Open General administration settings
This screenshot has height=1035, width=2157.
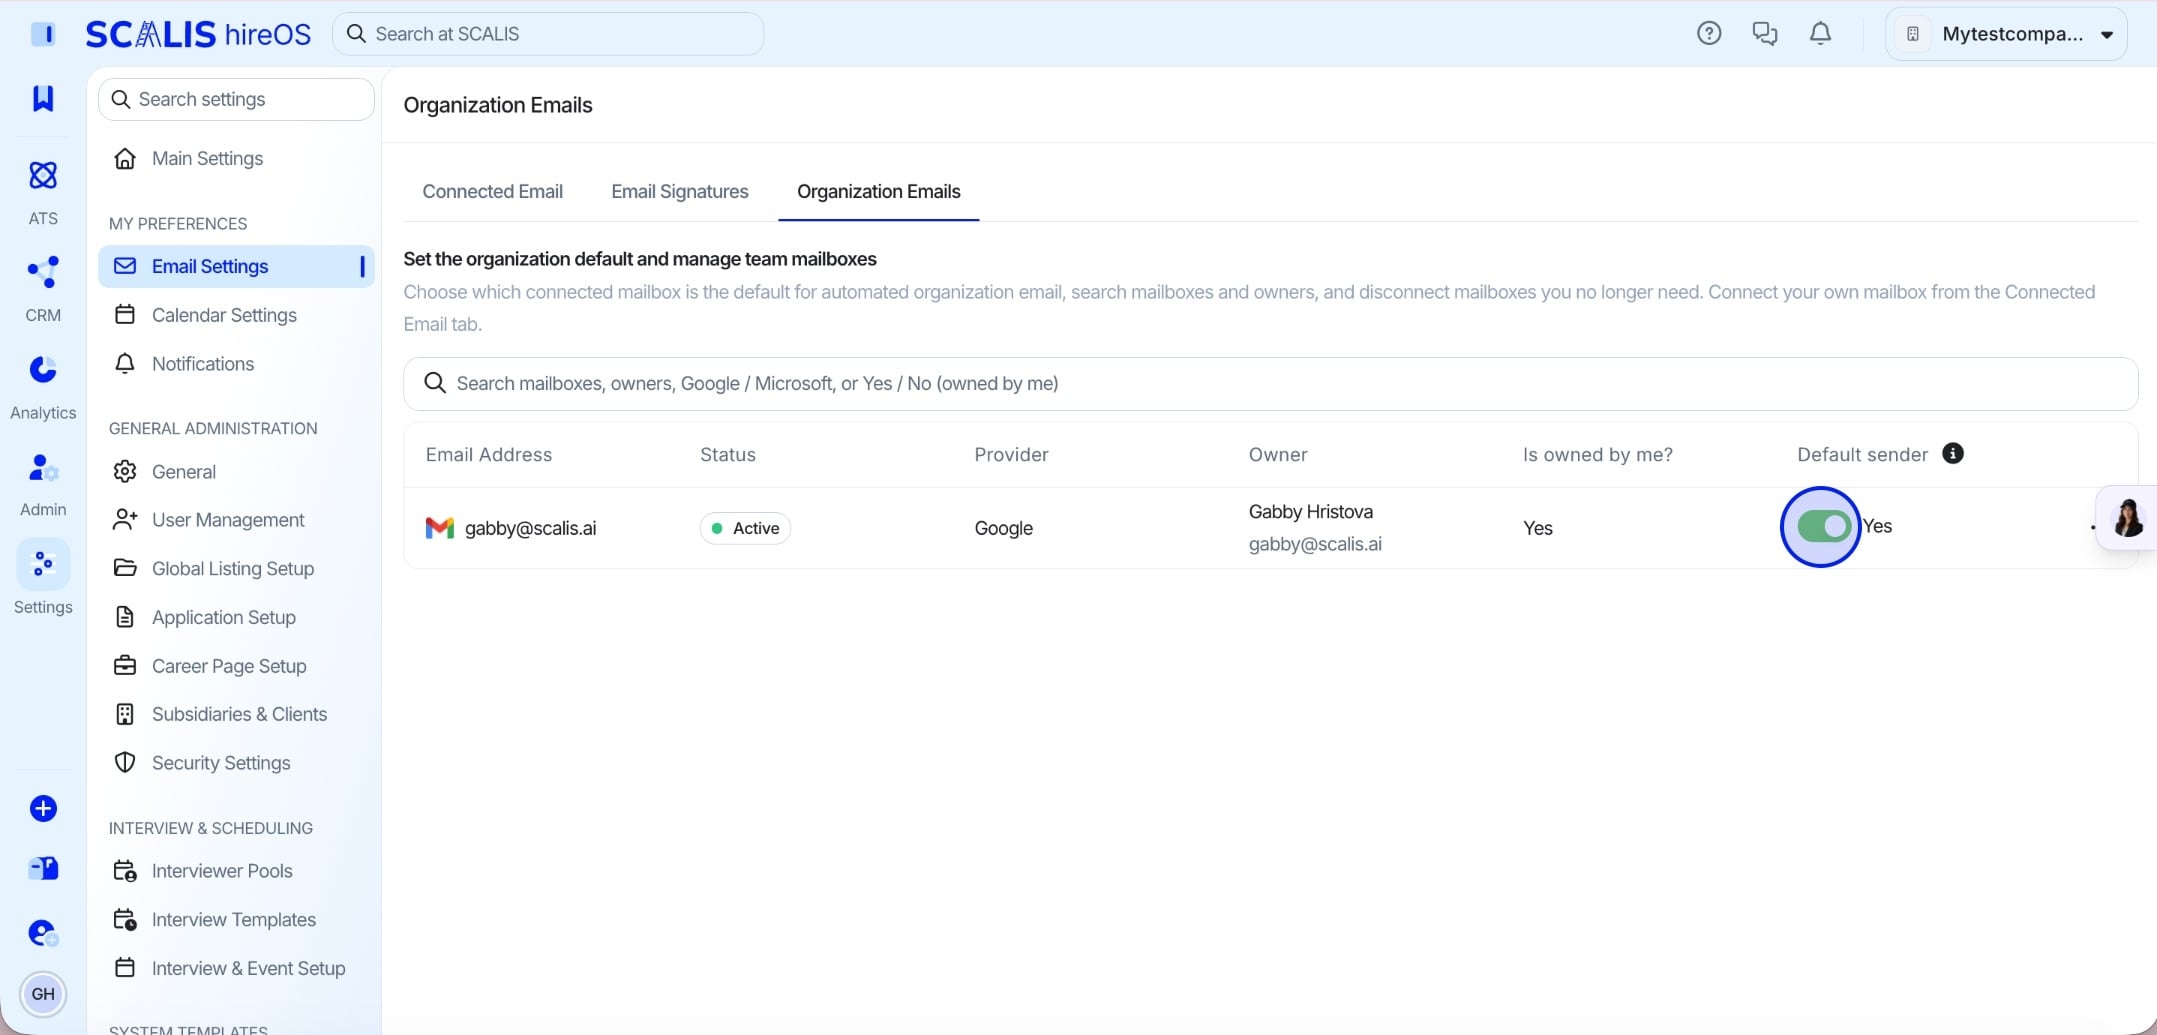pos(184,472)
